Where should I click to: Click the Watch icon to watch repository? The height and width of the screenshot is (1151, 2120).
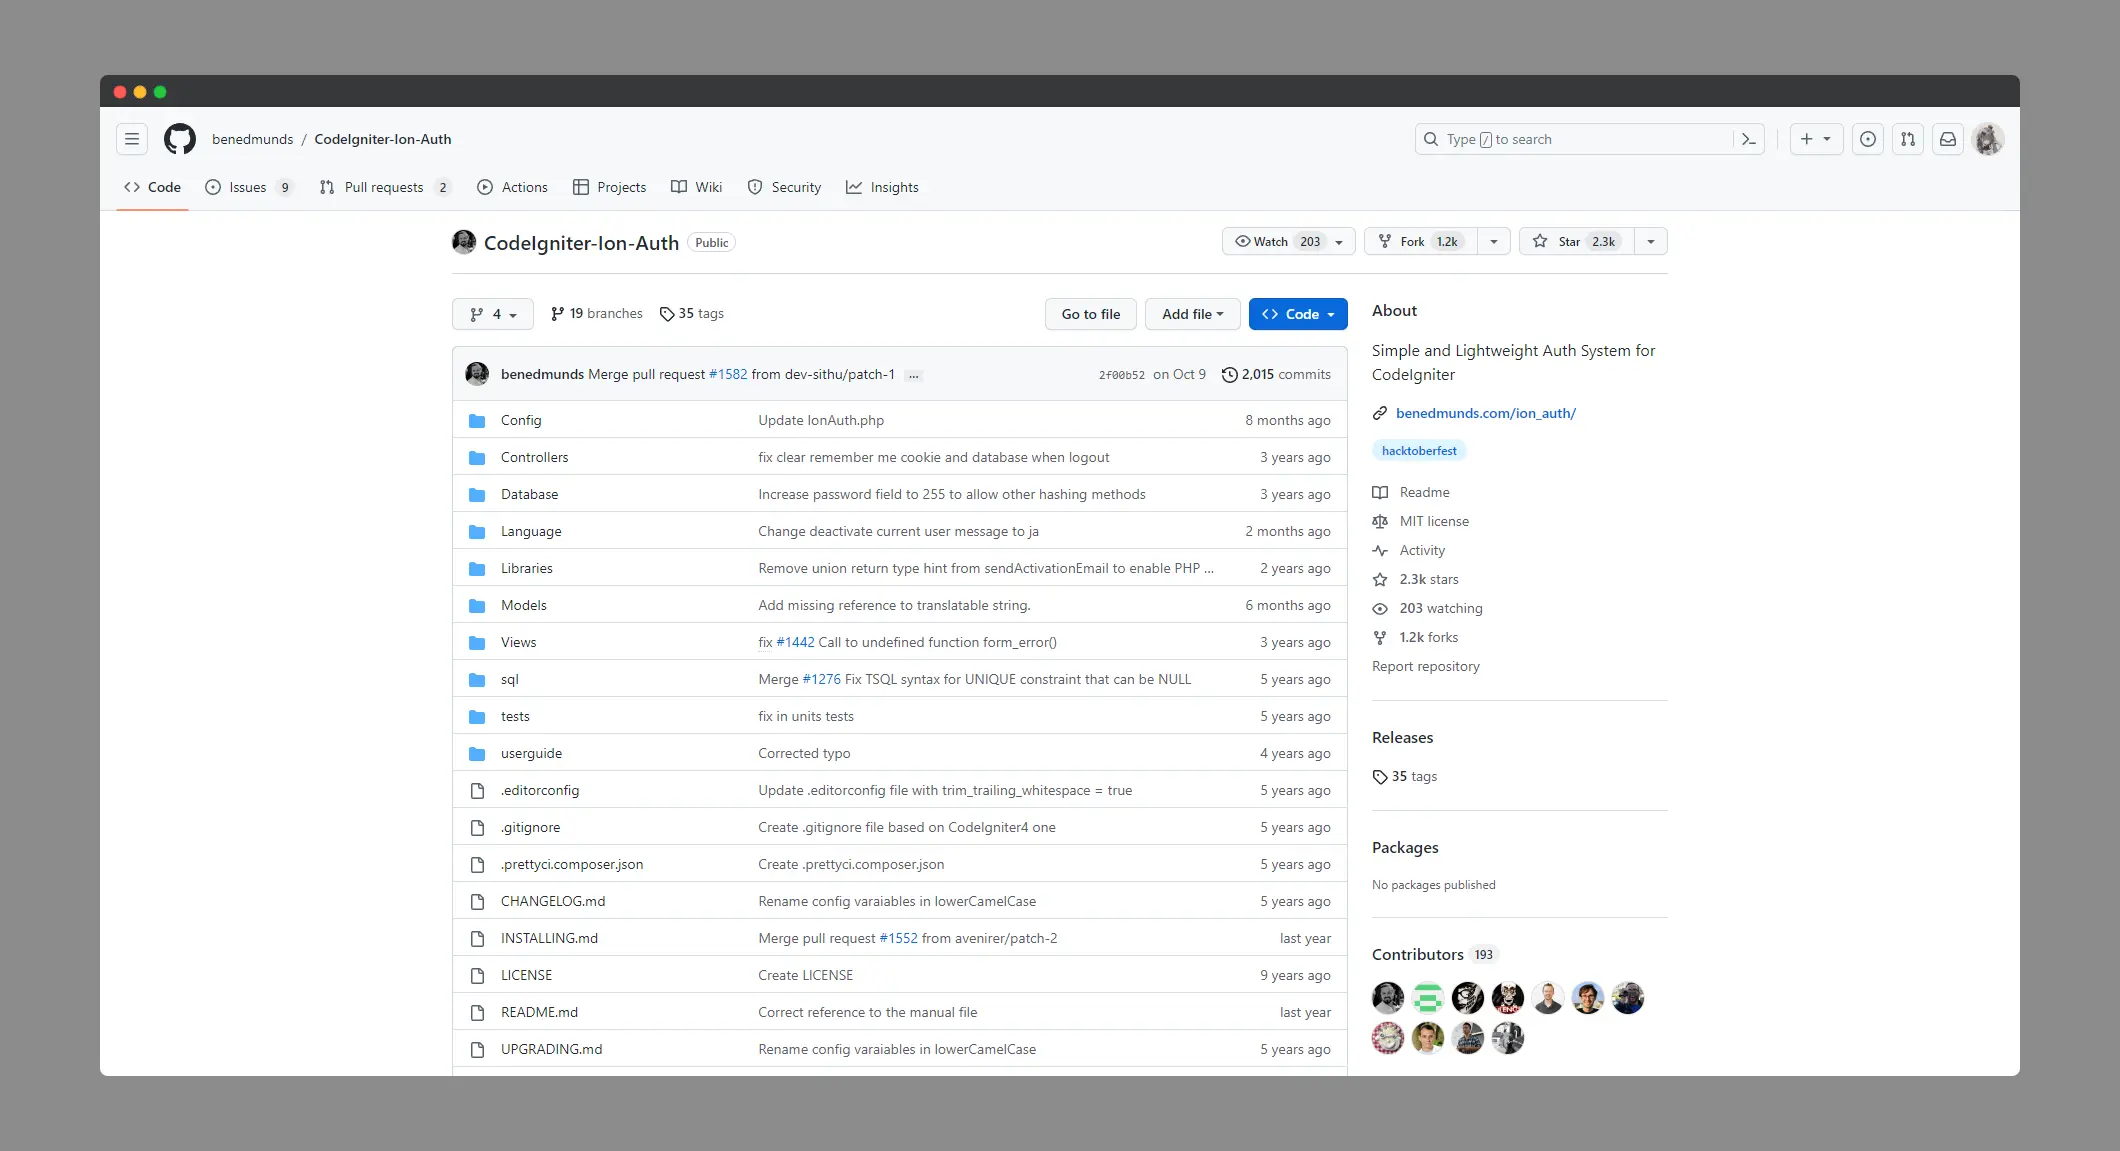pos(1244,241)
